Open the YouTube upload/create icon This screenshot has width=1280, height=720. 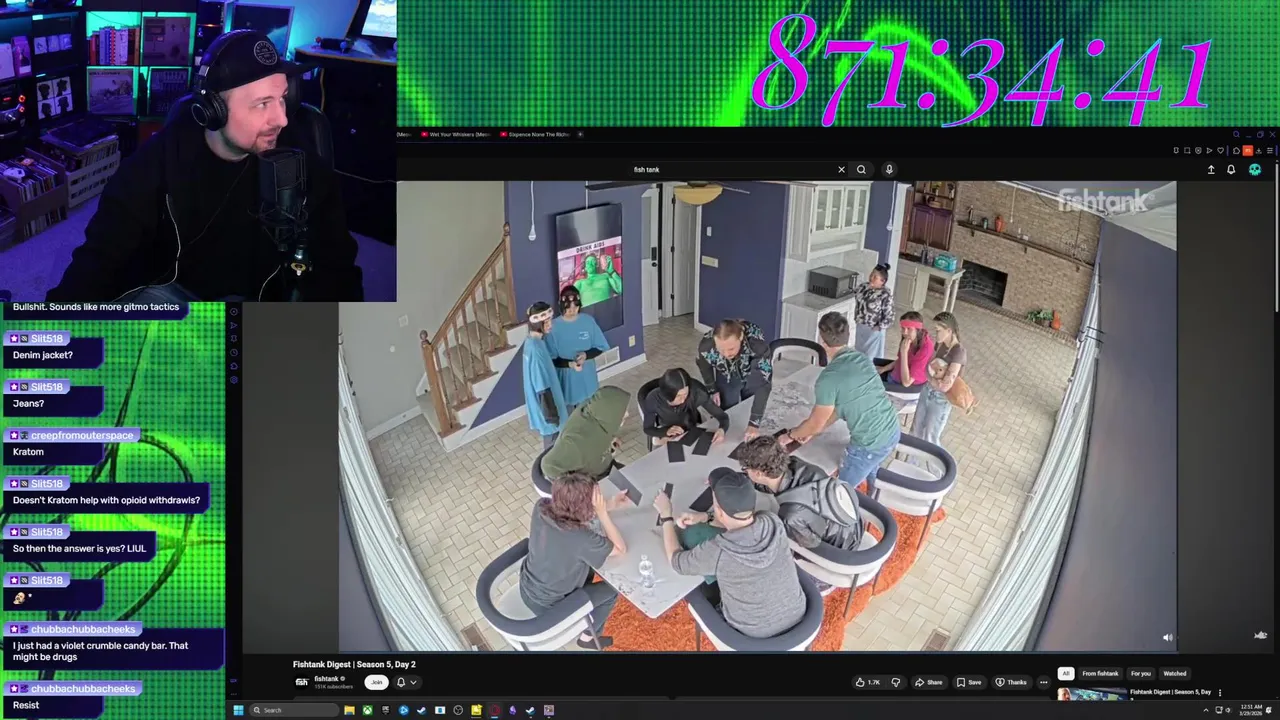click(1211, 170)
